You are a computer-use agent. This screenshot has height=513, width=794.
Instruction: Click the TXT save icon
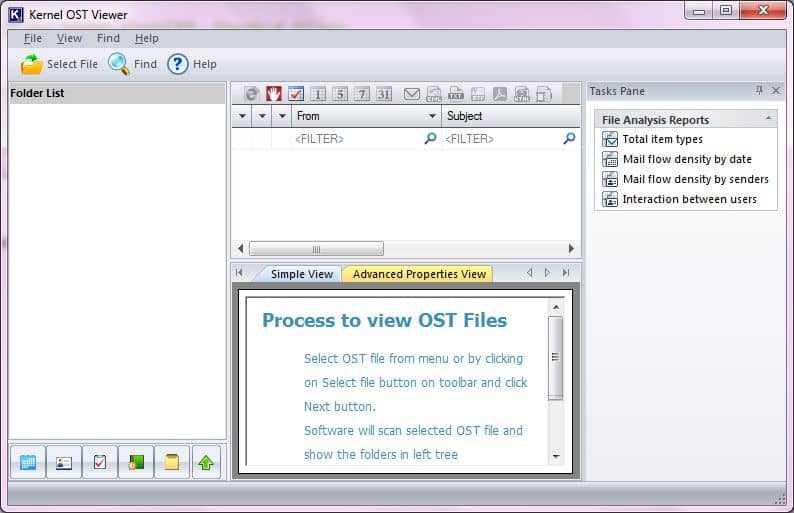[x=456, y=94]
